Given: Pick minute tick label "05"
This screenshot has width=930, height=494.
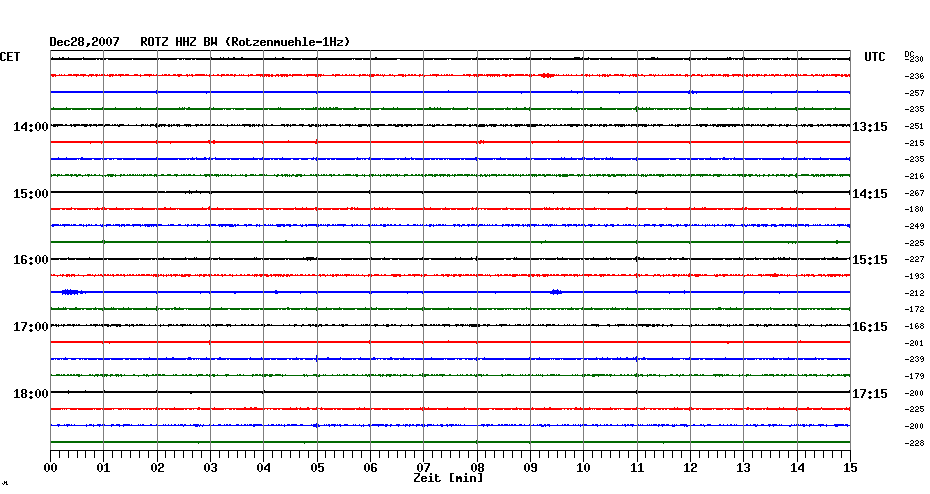Looking at the screenshot, I should [x=317, y=468].
